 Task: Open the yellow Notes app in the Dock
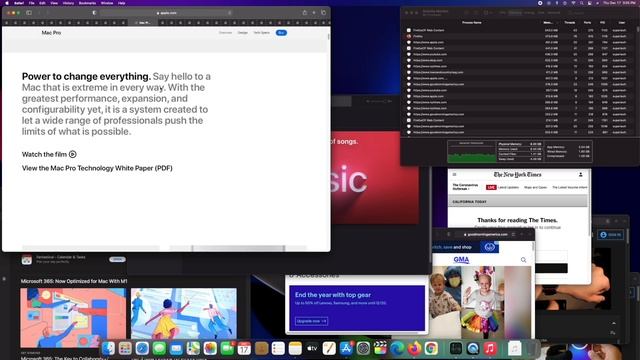coord(295,348)
